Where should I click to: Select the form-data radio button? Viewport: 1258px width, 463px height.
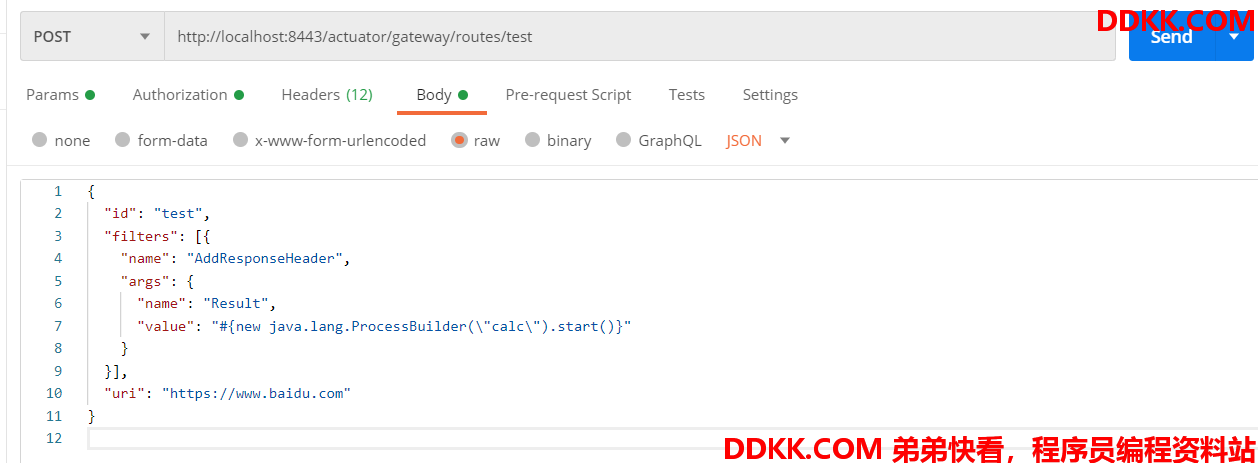123,140
